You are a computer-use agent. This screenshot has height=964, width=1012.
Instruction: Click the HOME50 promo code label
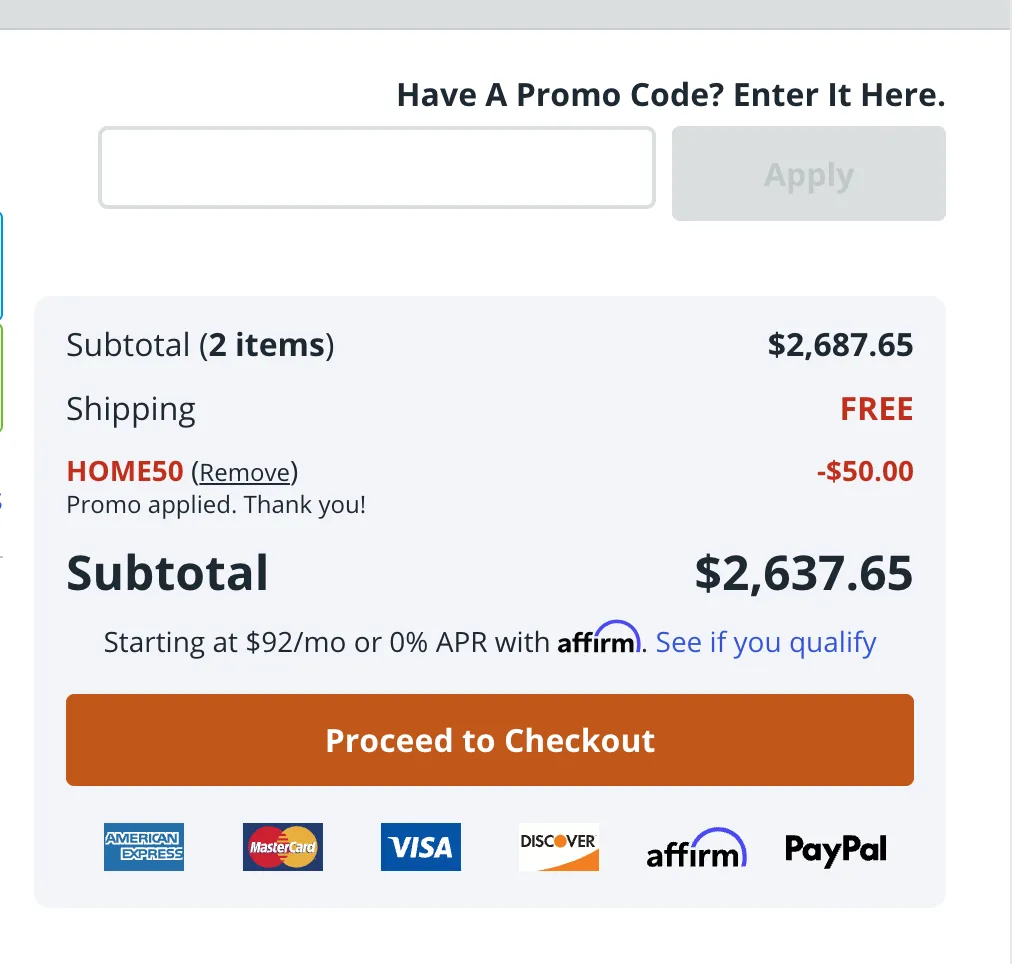point(125,472)
